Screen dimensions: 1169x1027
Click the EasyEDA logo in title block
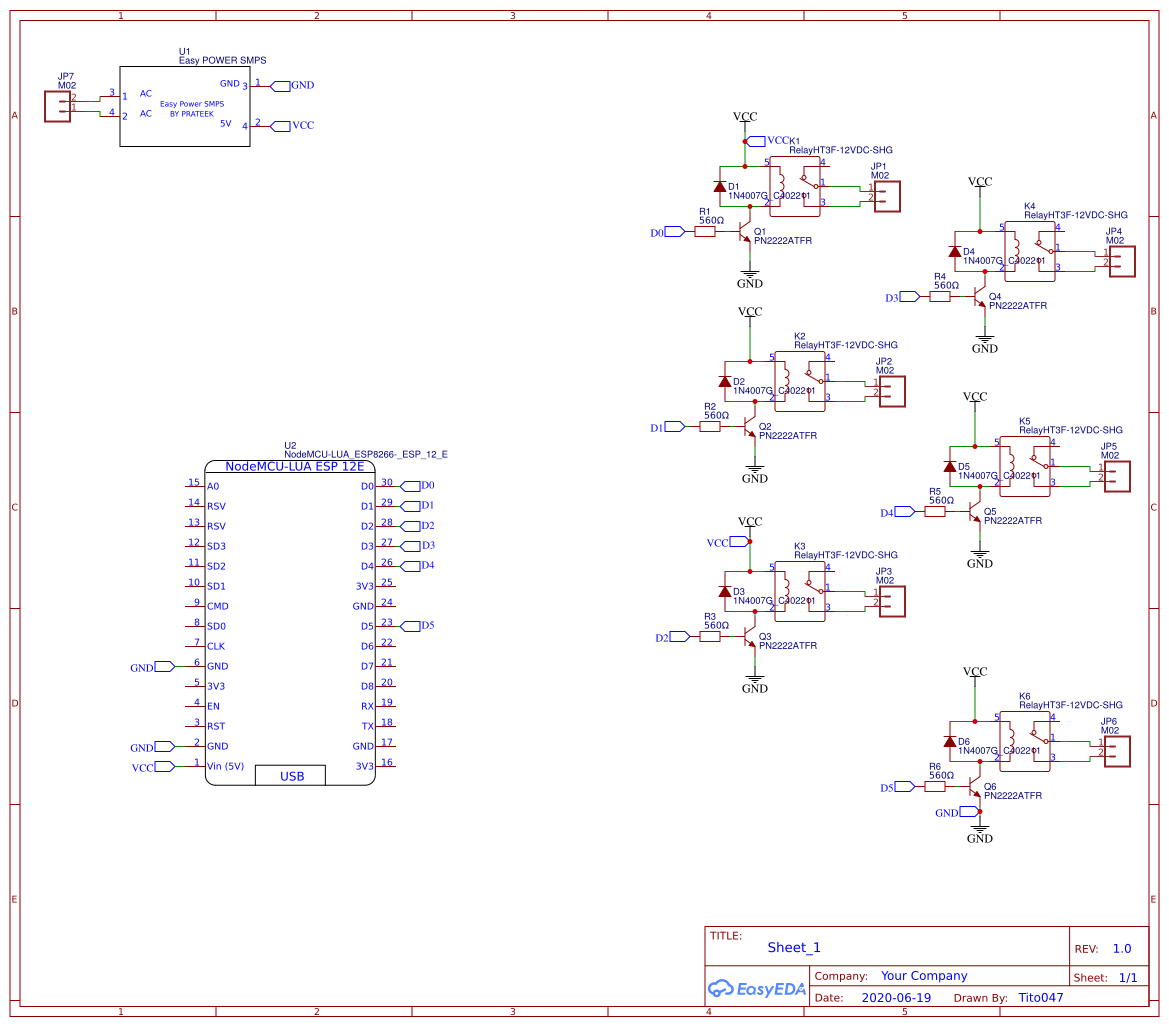757,989
